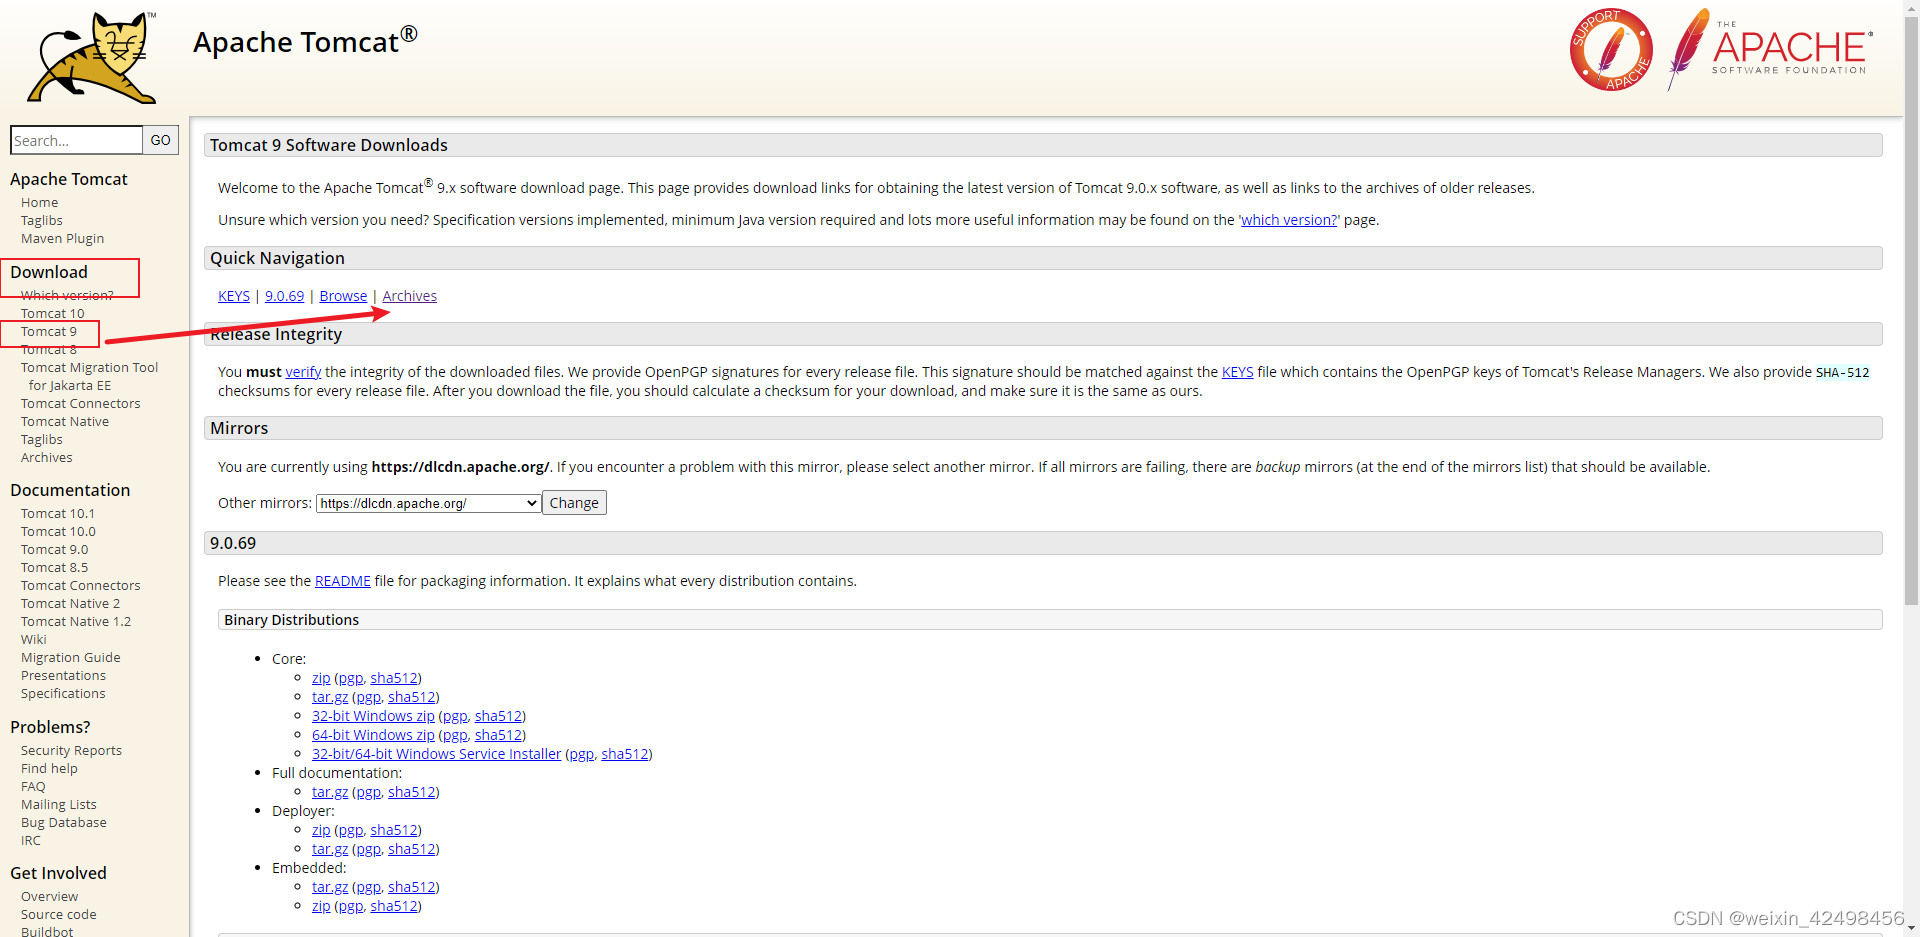
Task: Jump to 9.0.69 in Quick Navigation
Action: point(284,296)
